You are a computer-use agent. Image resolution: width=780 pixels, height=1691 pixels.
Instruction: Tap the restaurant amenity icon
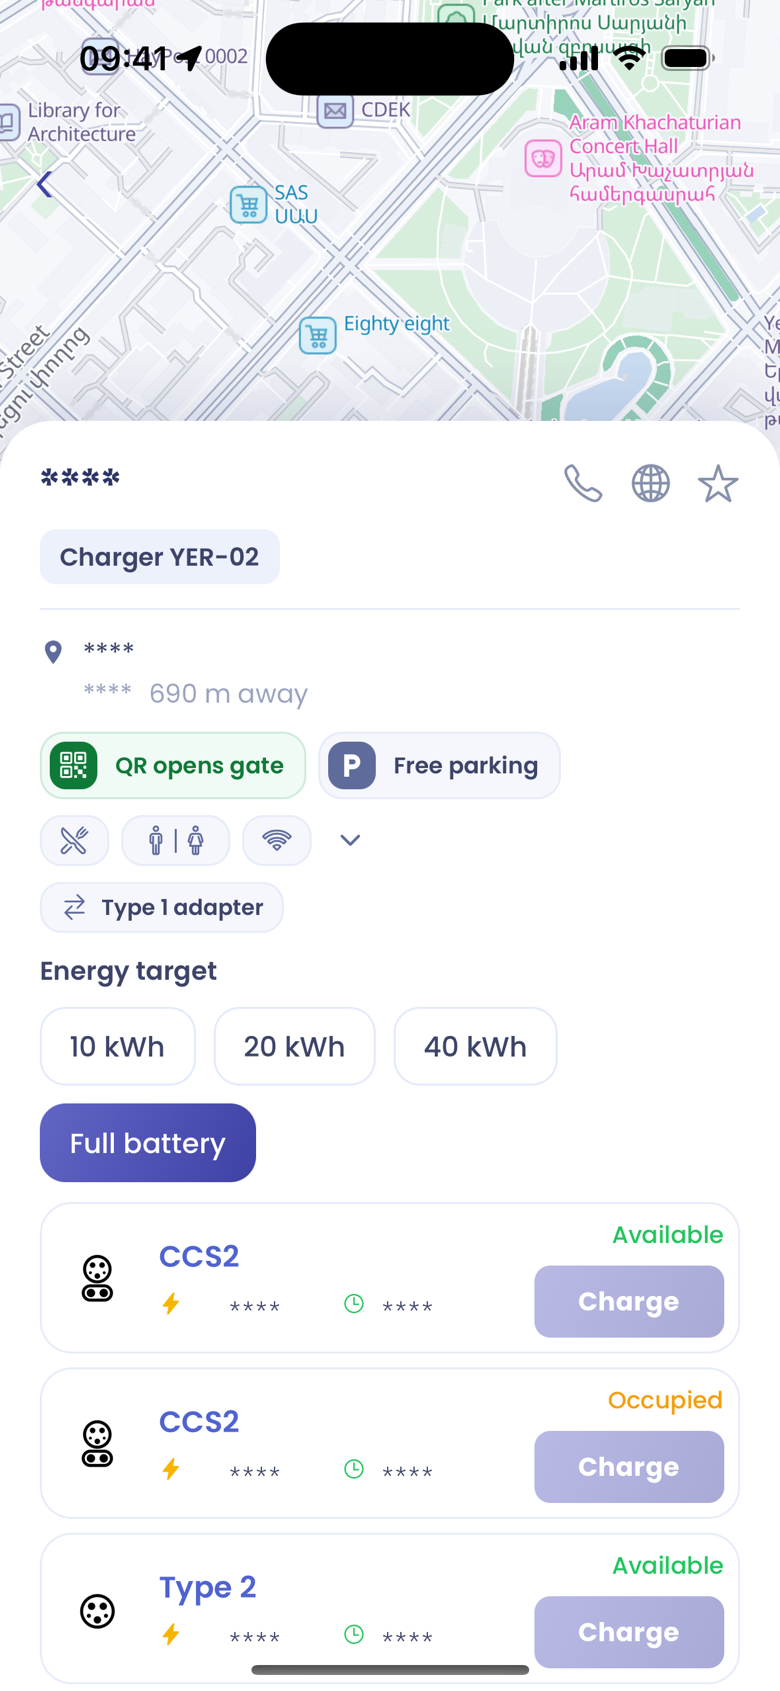coord(74,840)
